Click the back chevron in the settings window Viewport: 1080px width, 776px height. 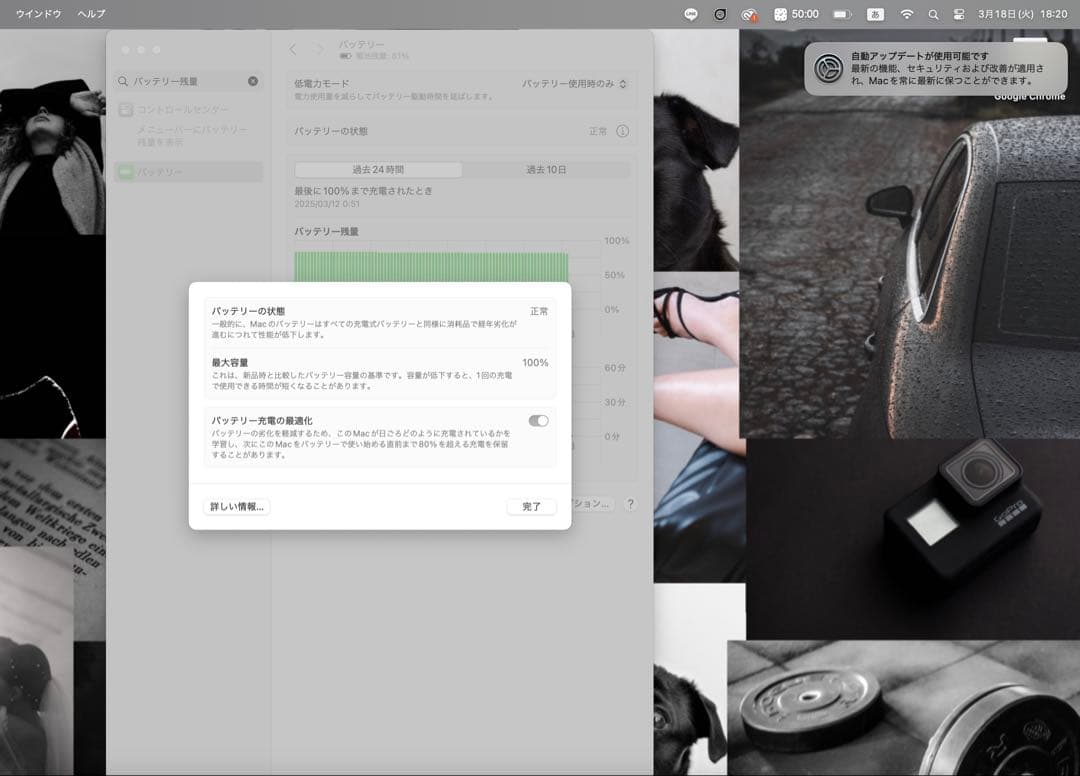click(x=293, y=47)
